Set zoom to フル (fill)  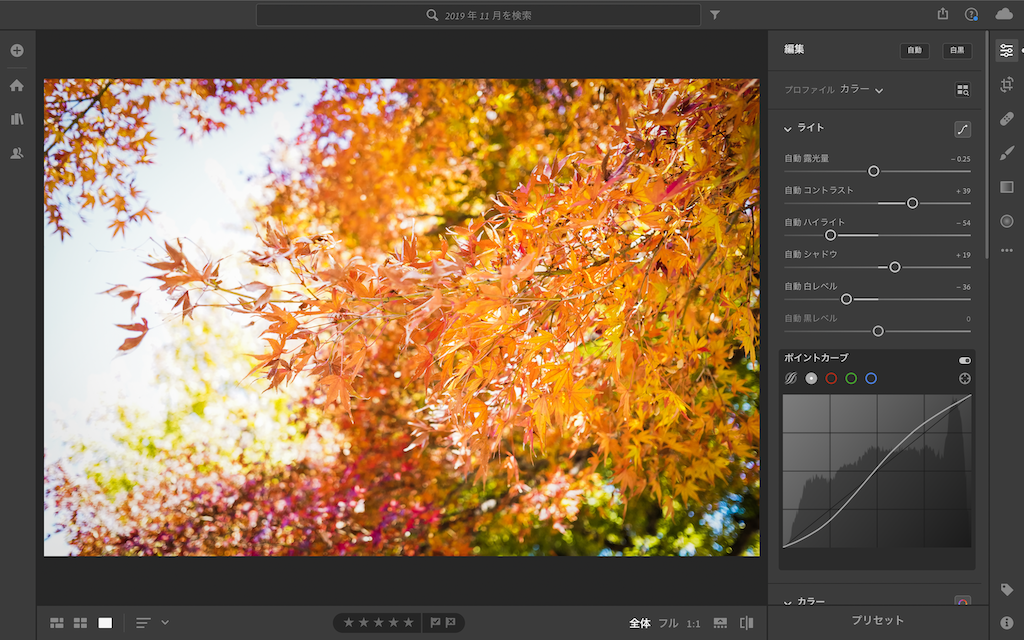pos(668,624)
